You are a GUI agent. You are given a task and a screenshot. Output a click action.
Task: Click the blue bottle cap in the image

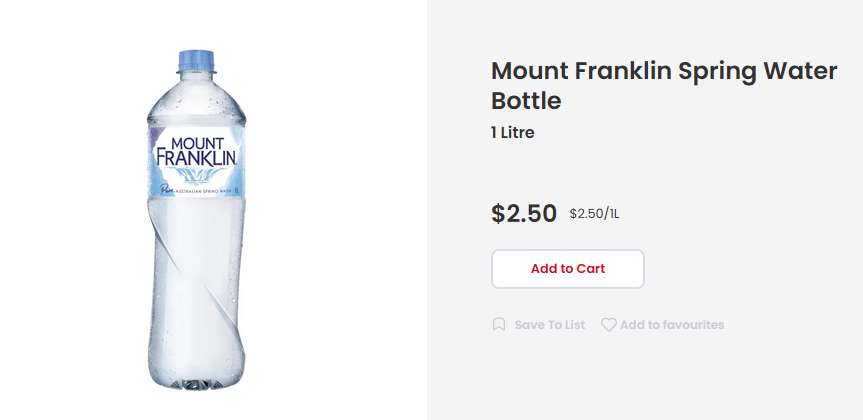pos(196,60)
